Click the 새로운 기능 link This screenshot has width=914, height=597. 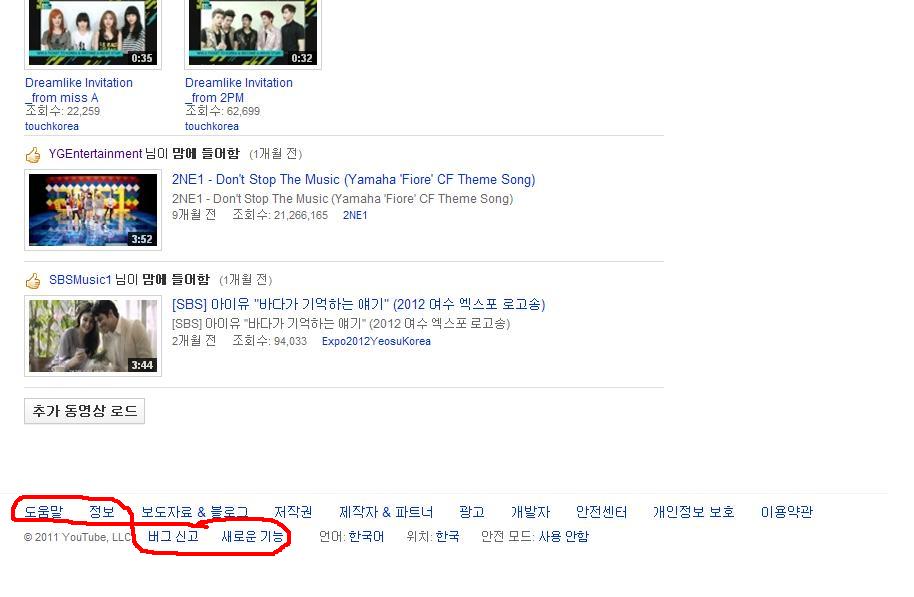252,536
